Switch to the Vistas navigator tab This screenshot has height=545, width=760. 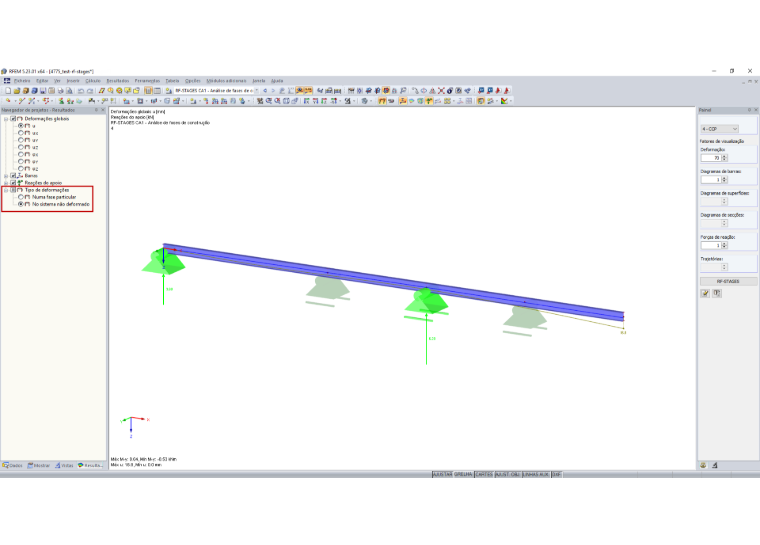point(64,465)
